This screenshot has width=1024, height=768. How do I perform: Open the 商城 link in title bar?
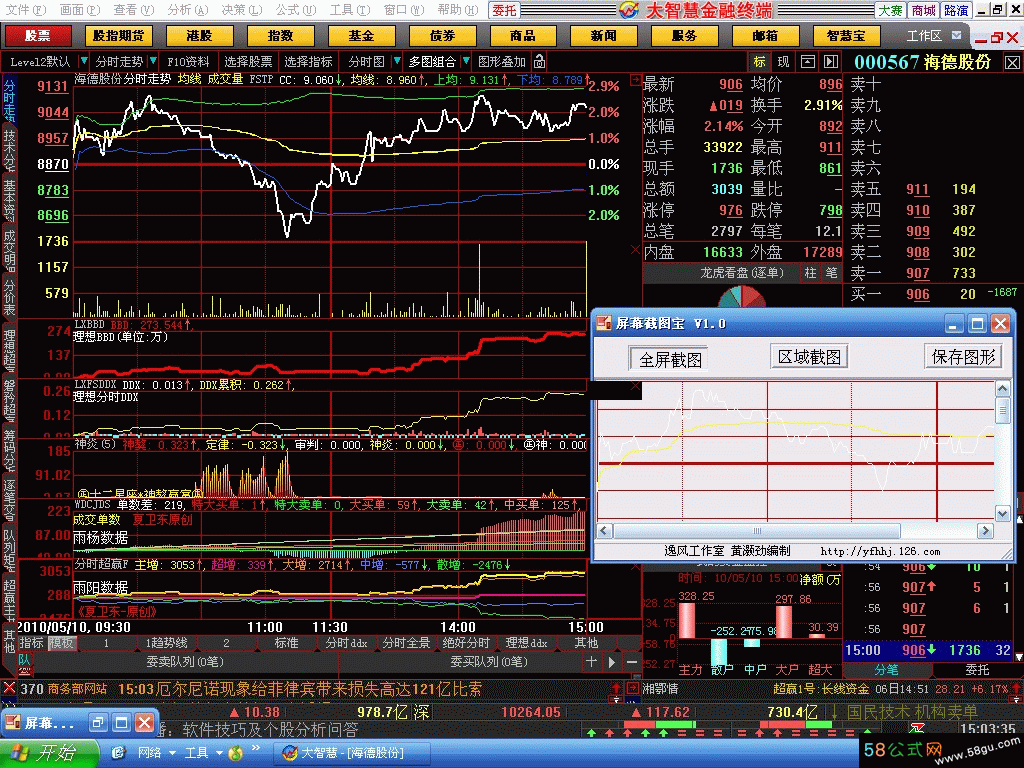point(923,10)
